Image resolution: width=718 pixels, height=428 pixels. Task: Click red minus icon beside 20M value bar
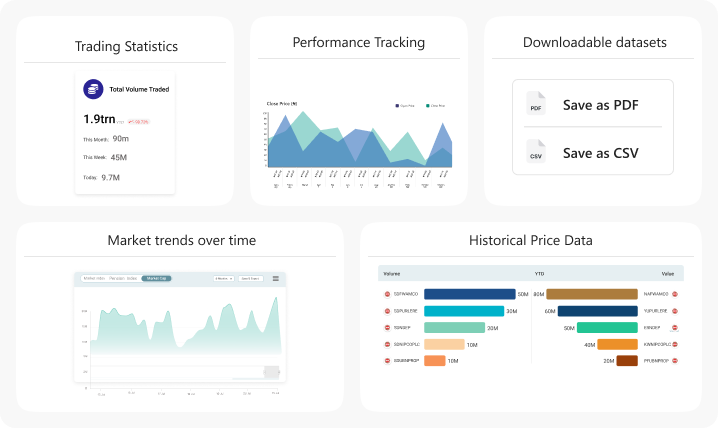675,361
